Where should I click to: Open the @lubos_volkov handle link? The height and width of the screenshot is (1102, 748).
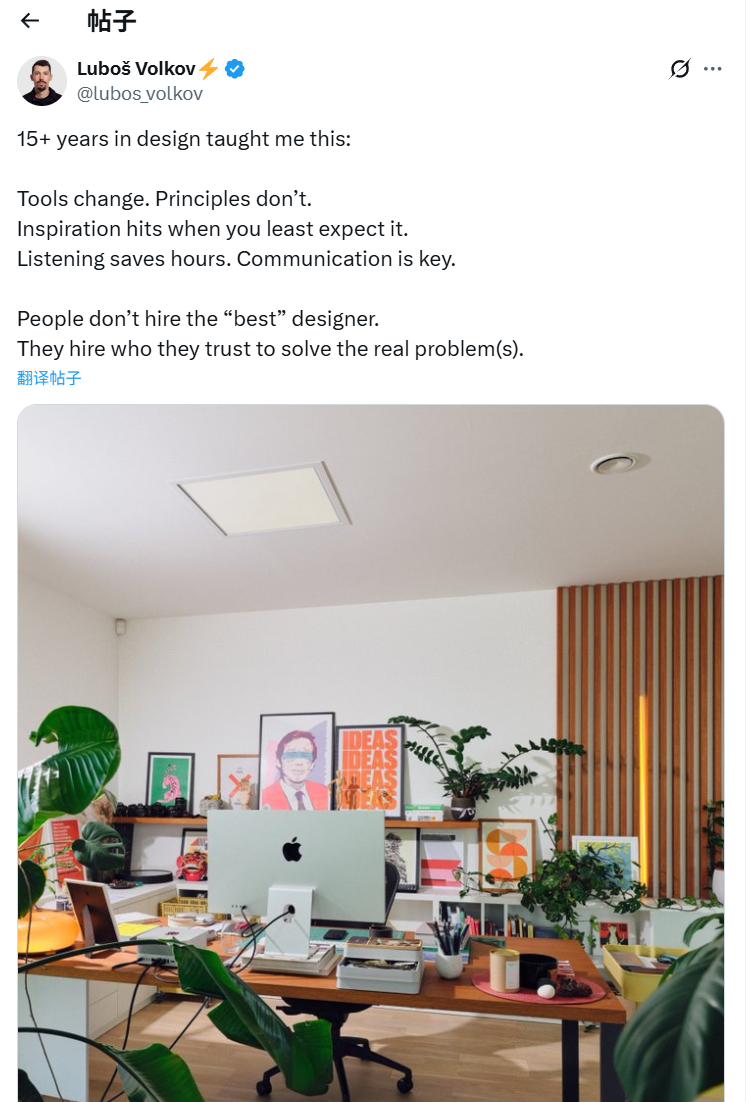tap(140, 94)
